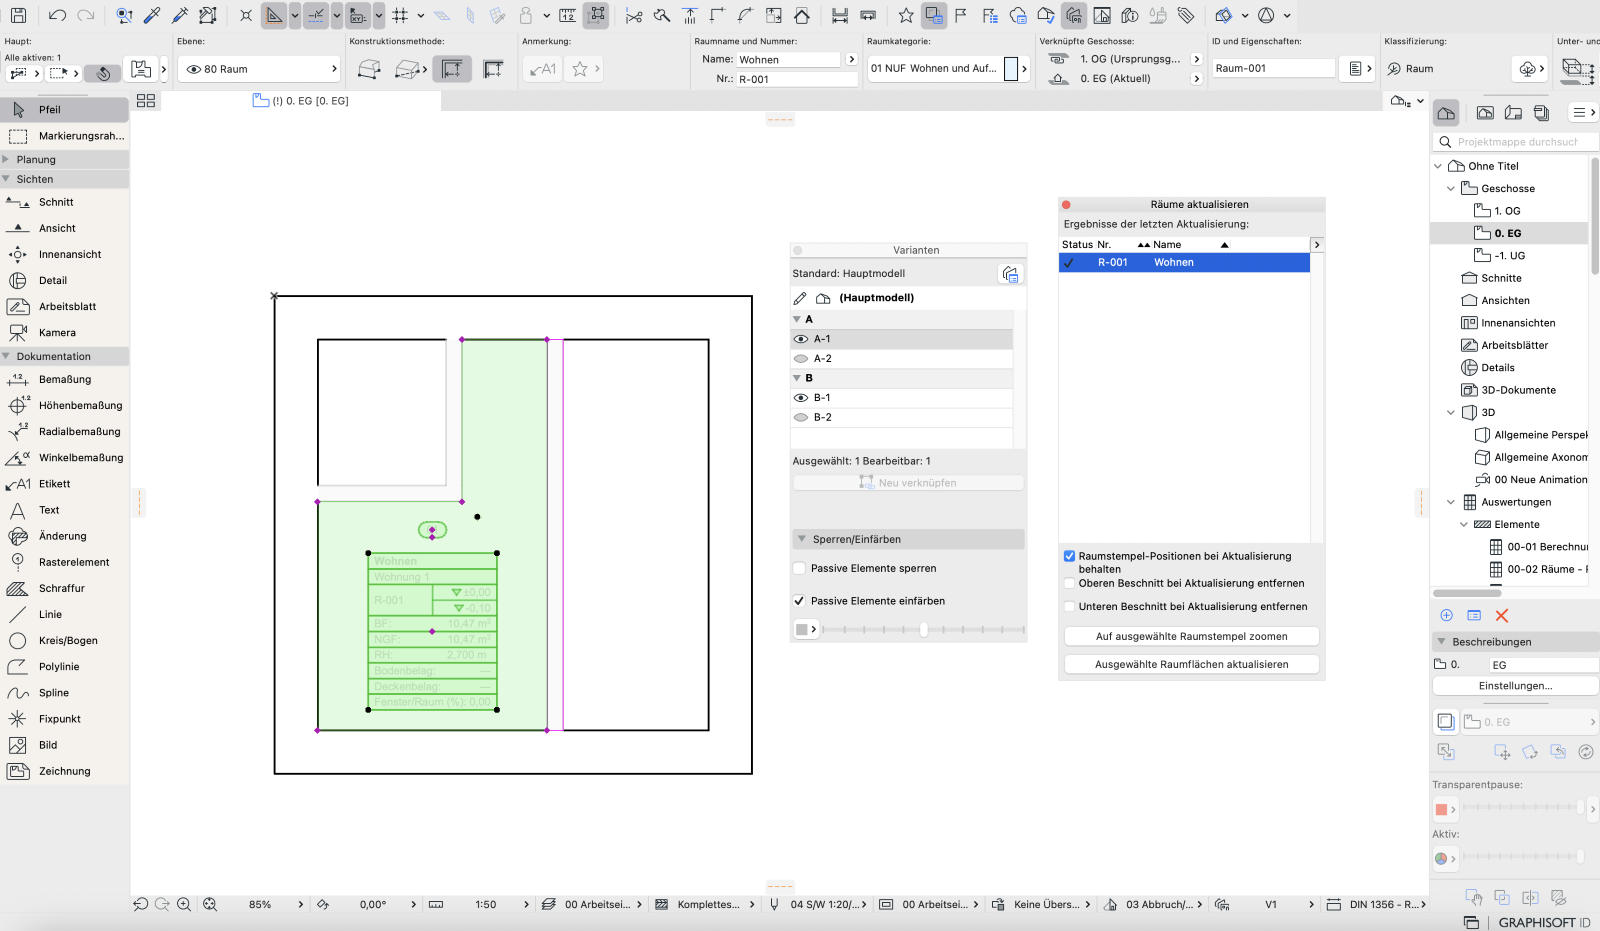
Task: Select the Bild picture tool
Action: coord(64,744)
